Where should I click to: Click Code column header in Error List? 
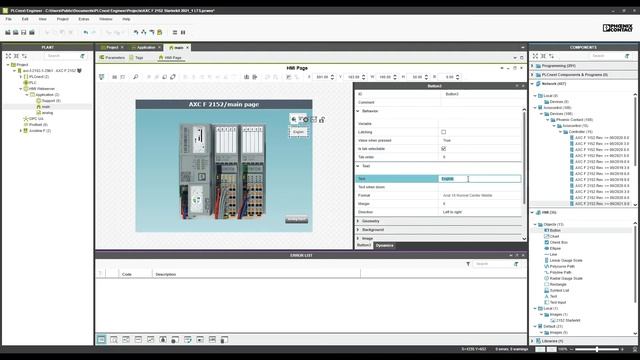[x=127, y=274]
